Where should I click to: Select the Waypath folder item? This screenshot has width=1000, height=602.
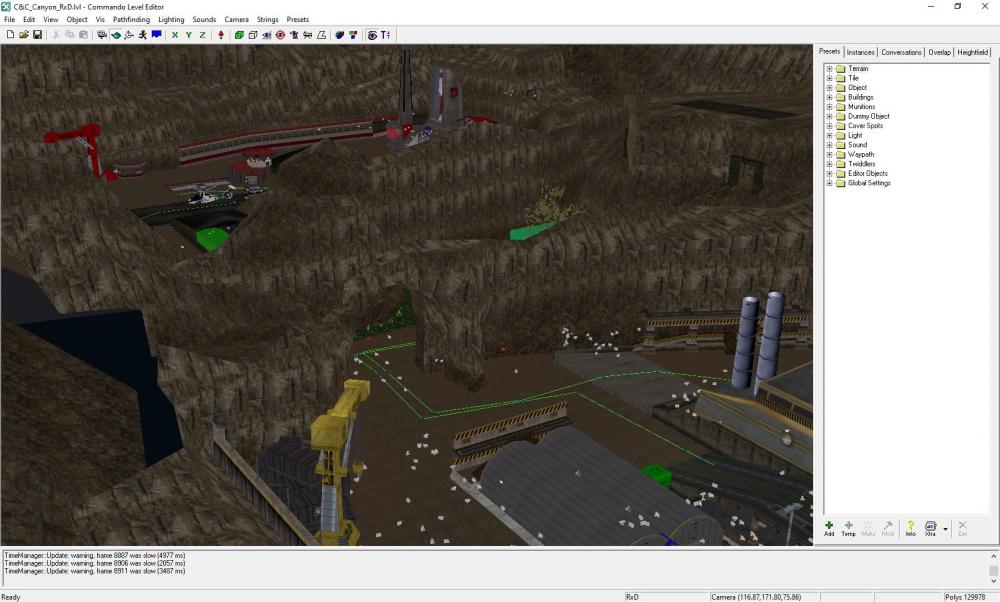point(860,155)
